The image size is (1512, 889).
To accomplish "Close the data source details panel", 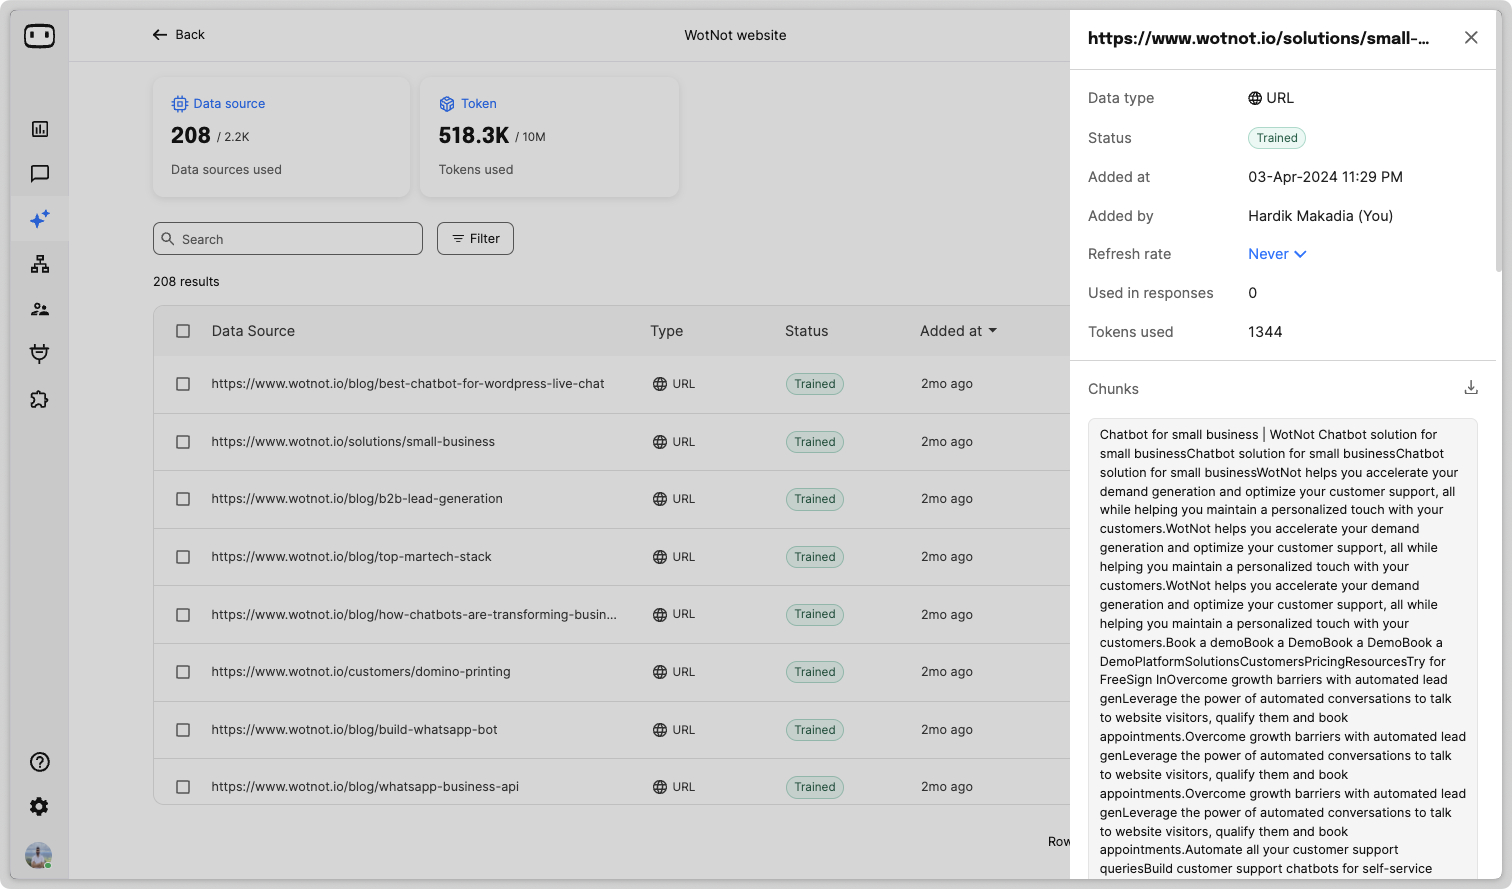I will (1470, 38).
